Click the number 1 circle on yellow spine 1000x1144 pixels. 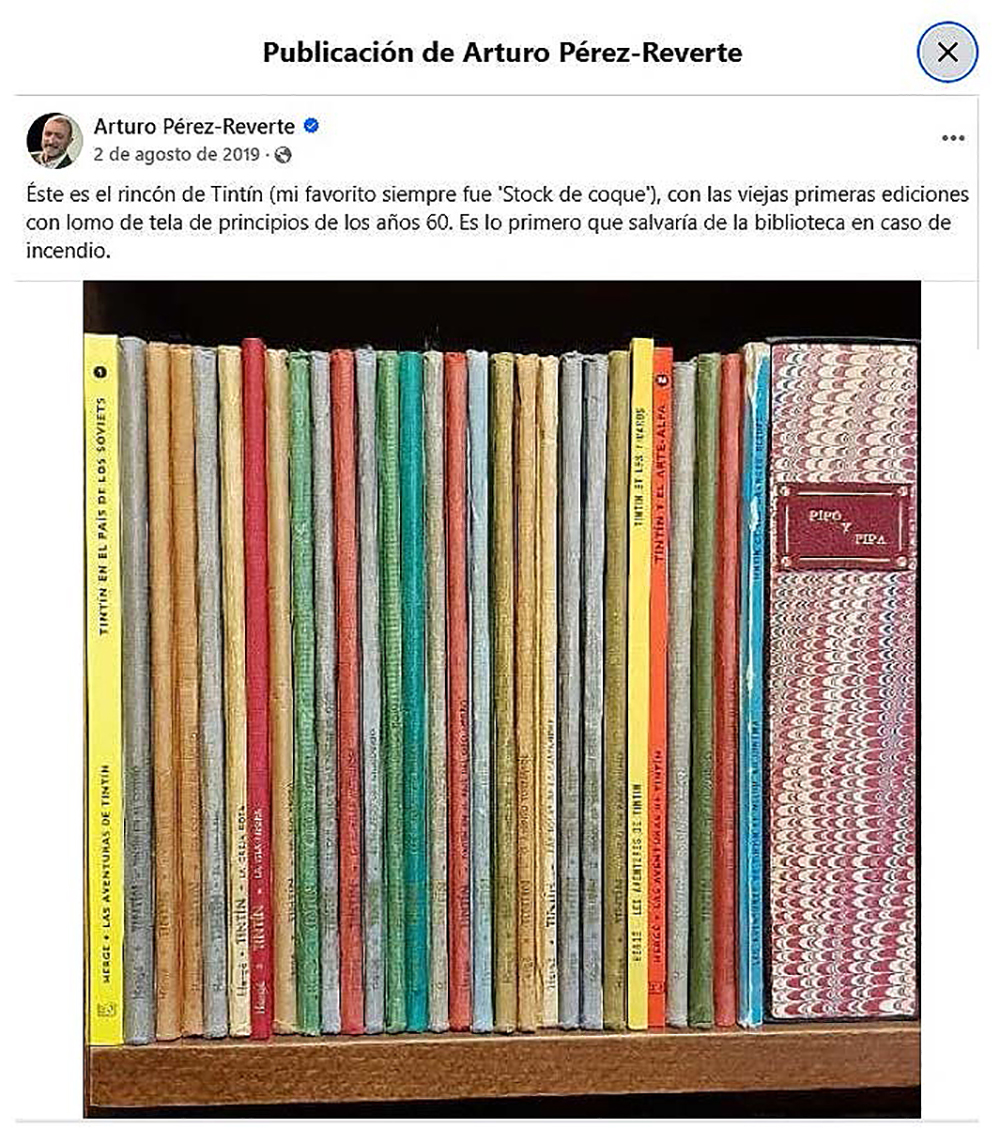coord(100,372)
